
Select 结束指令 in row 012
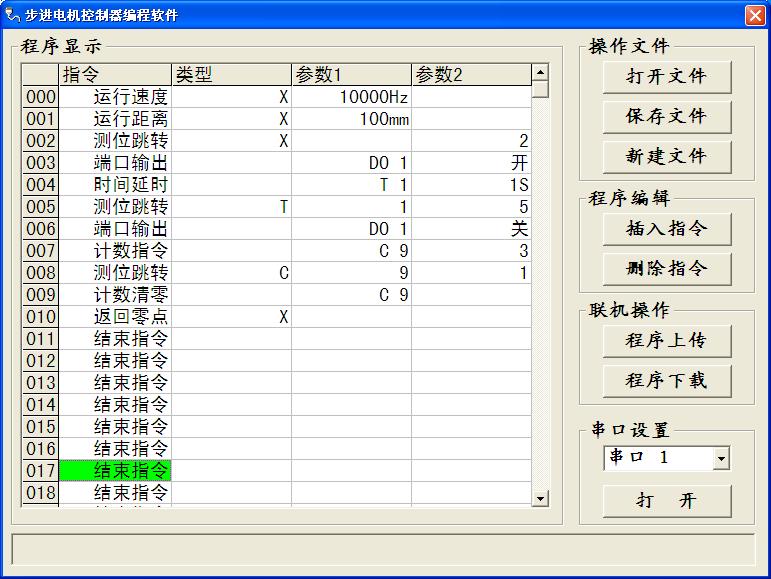pos(115,361)
